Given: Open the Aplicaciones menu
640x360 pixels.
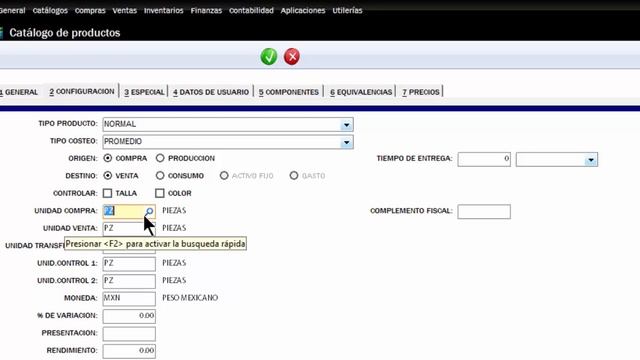Looking at the screenshot, I should coord(303,11).
